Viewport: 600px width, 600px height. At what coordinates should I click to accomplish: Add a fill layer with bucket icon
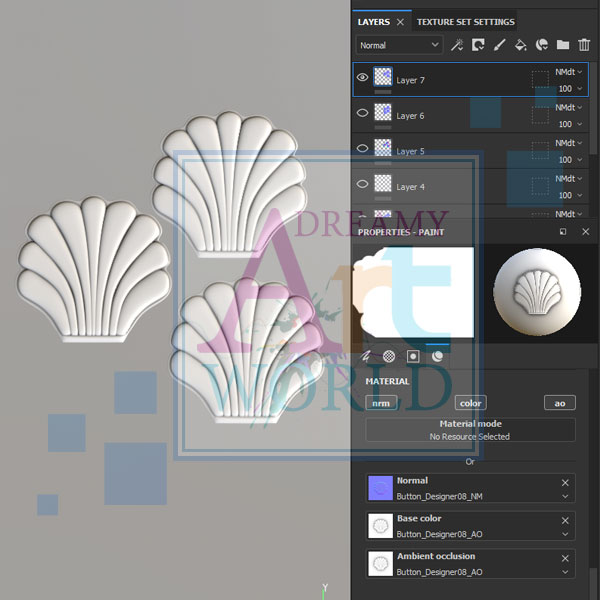520,45
